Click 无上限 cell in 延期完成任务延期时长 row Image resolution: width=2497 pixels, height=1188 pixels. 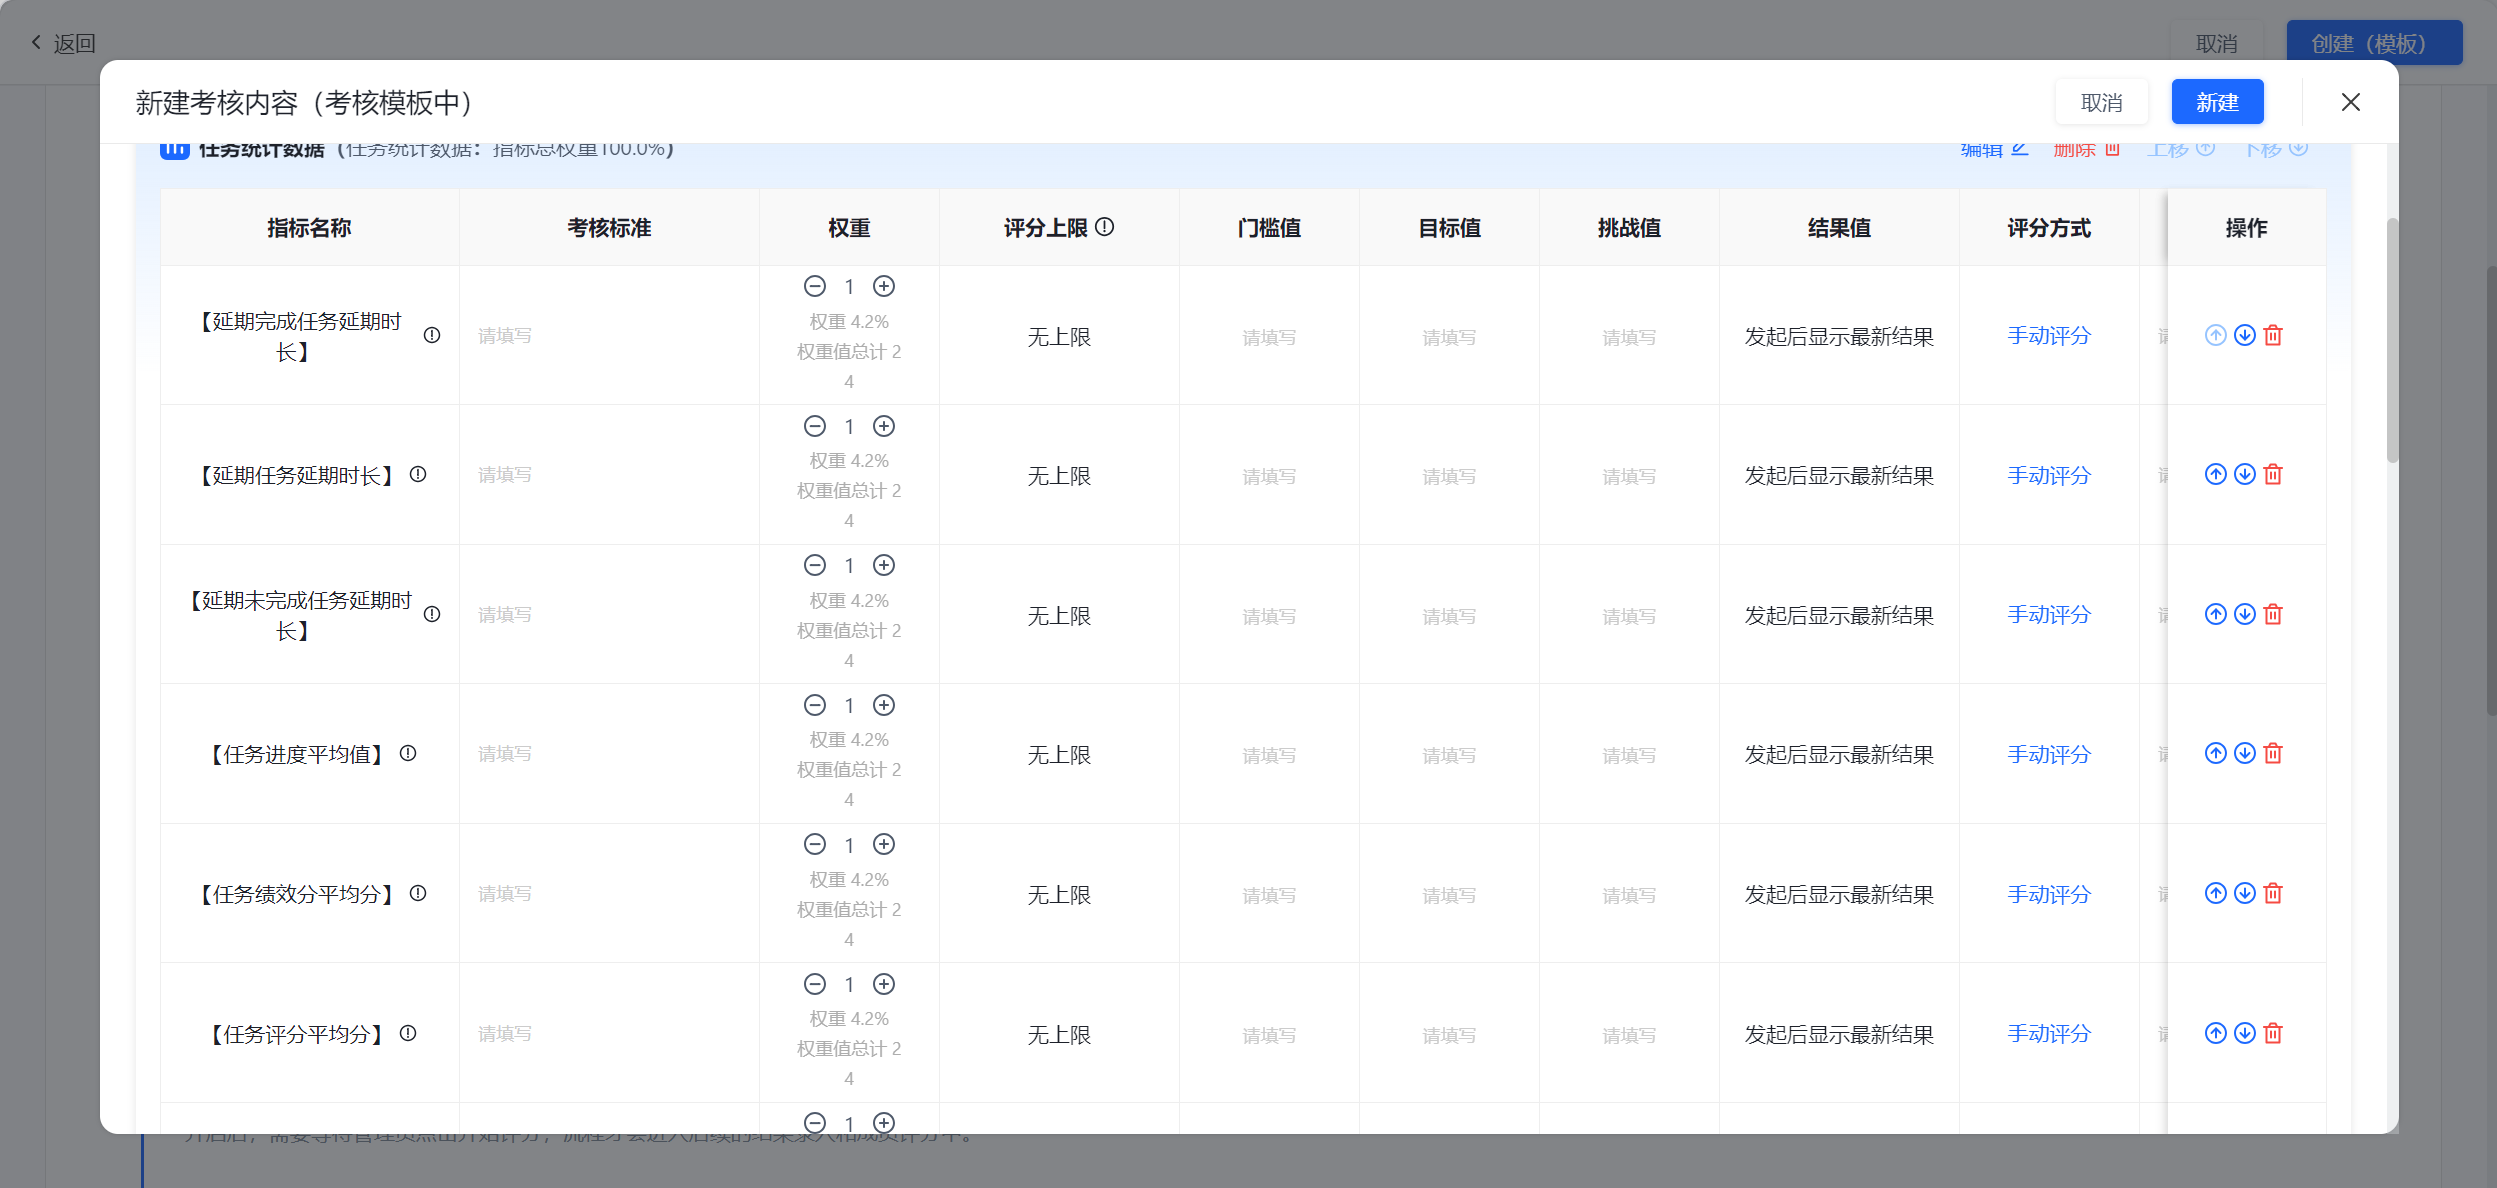tap(1059, 337)
